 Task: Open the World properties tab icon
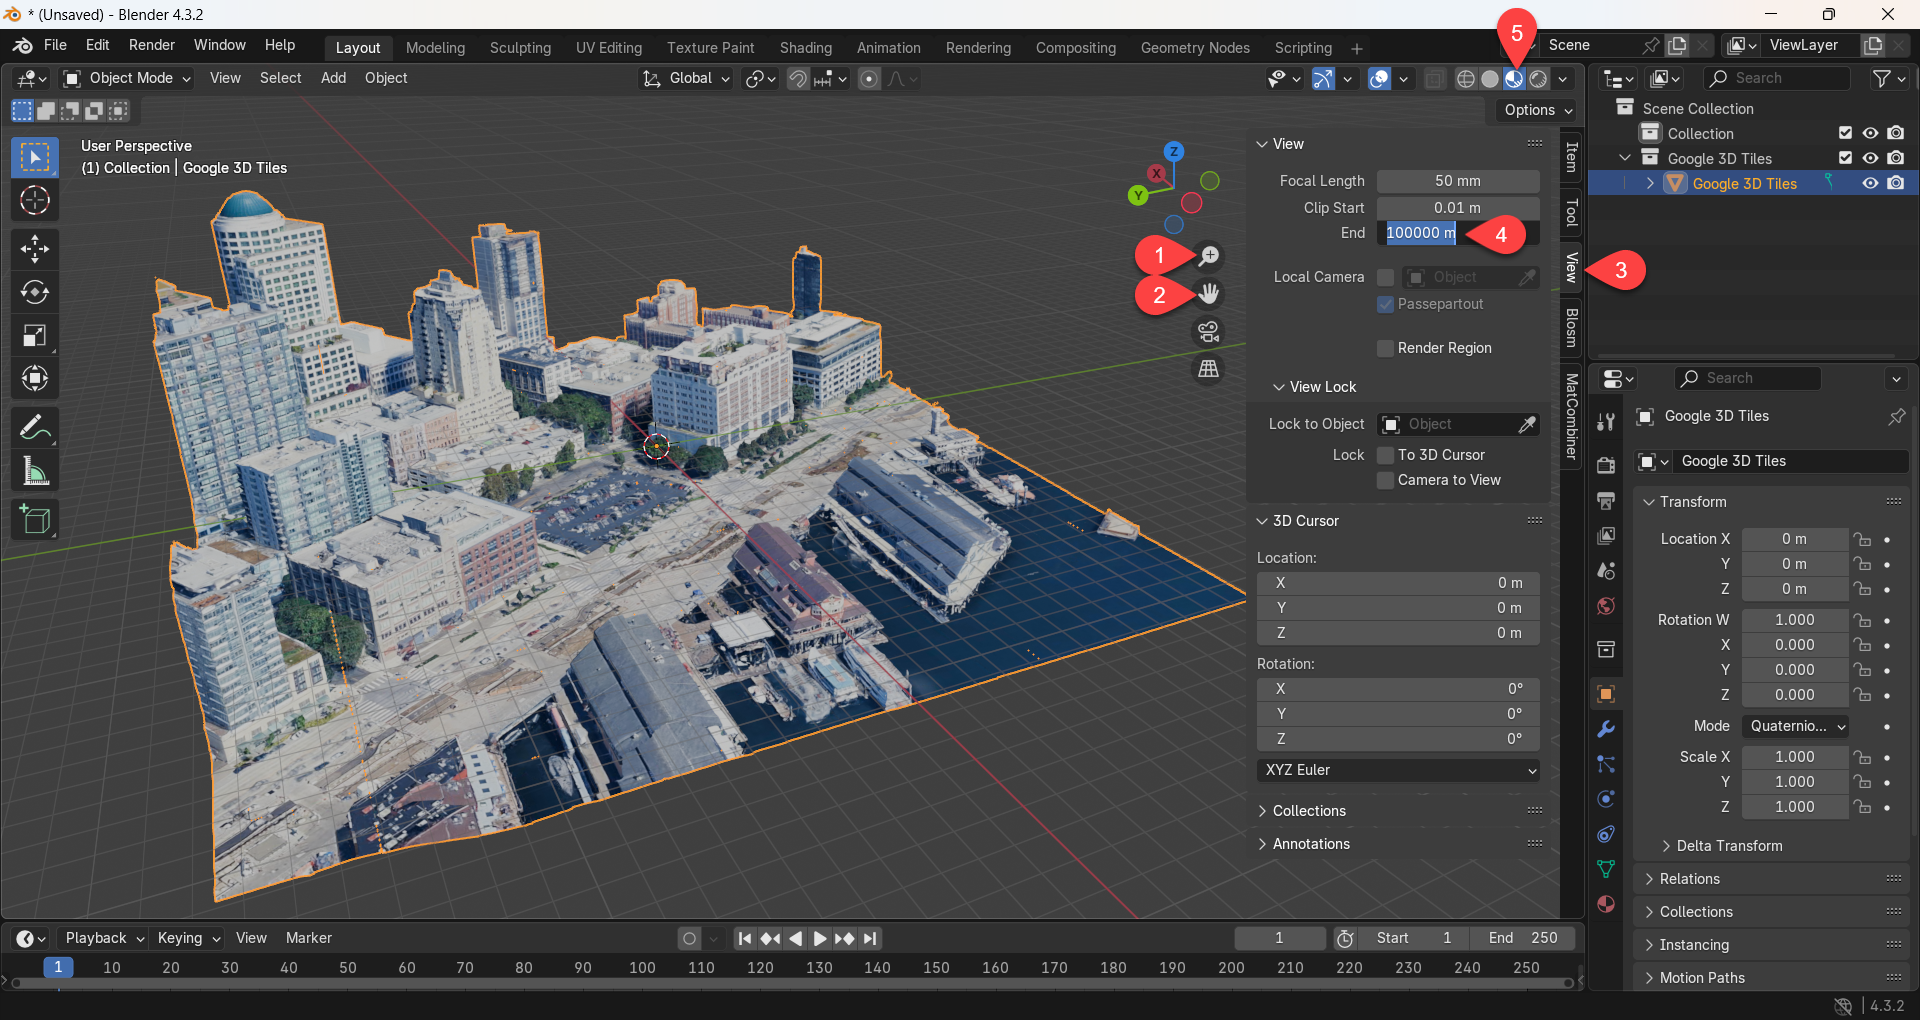pyautogui.click(x=1606, y=606)
